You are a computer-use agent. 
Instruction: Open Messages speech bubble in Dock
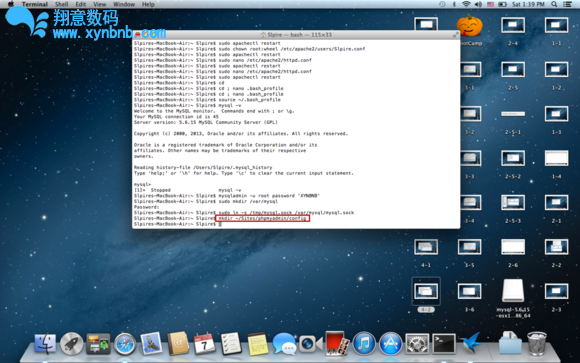tap(284, 344)
